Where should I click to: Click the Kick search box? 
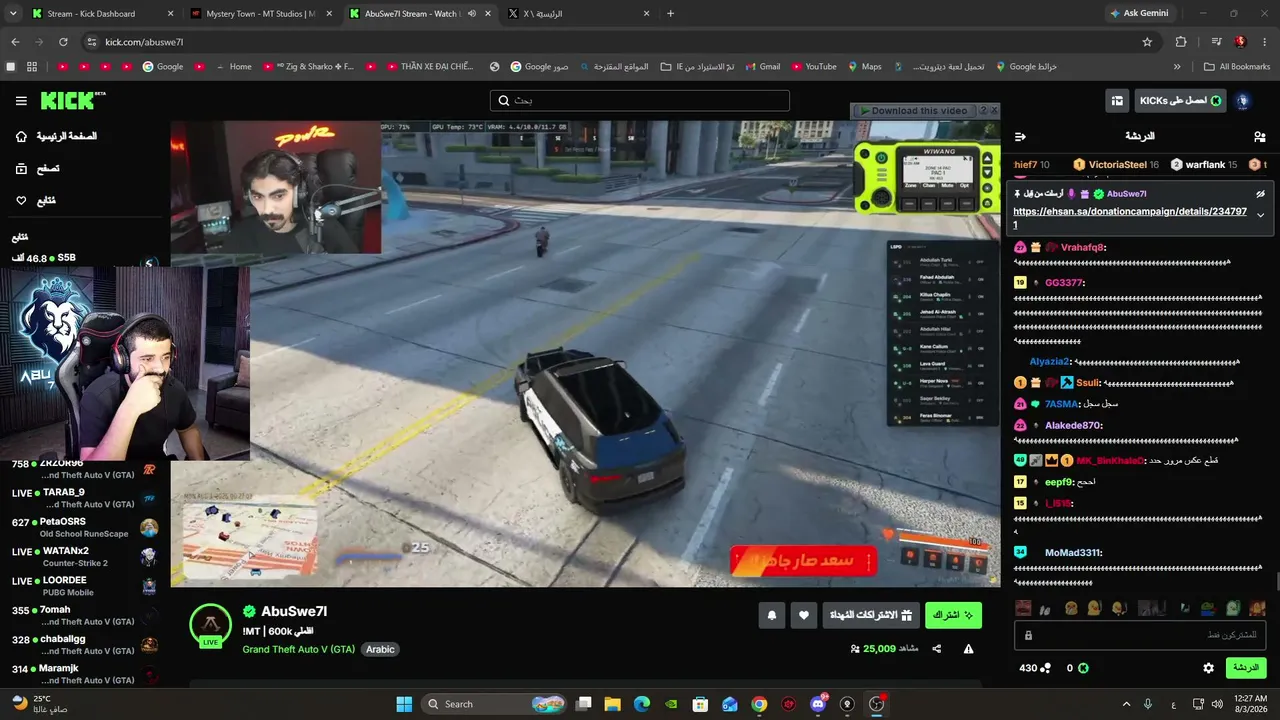(x=640, y=101)
